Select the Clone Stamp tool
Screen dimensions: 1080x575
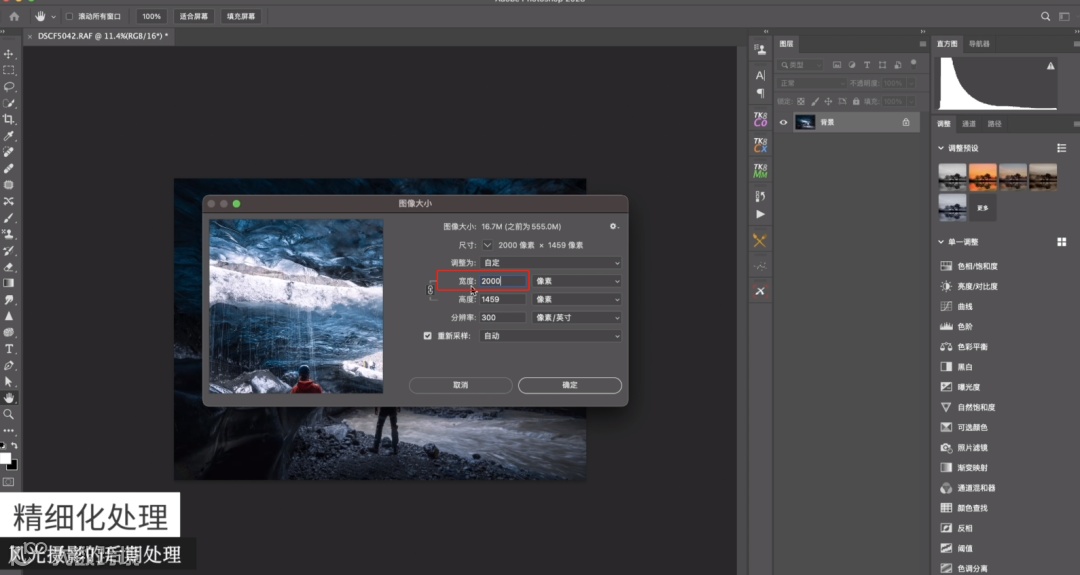(x=8, y=234)
